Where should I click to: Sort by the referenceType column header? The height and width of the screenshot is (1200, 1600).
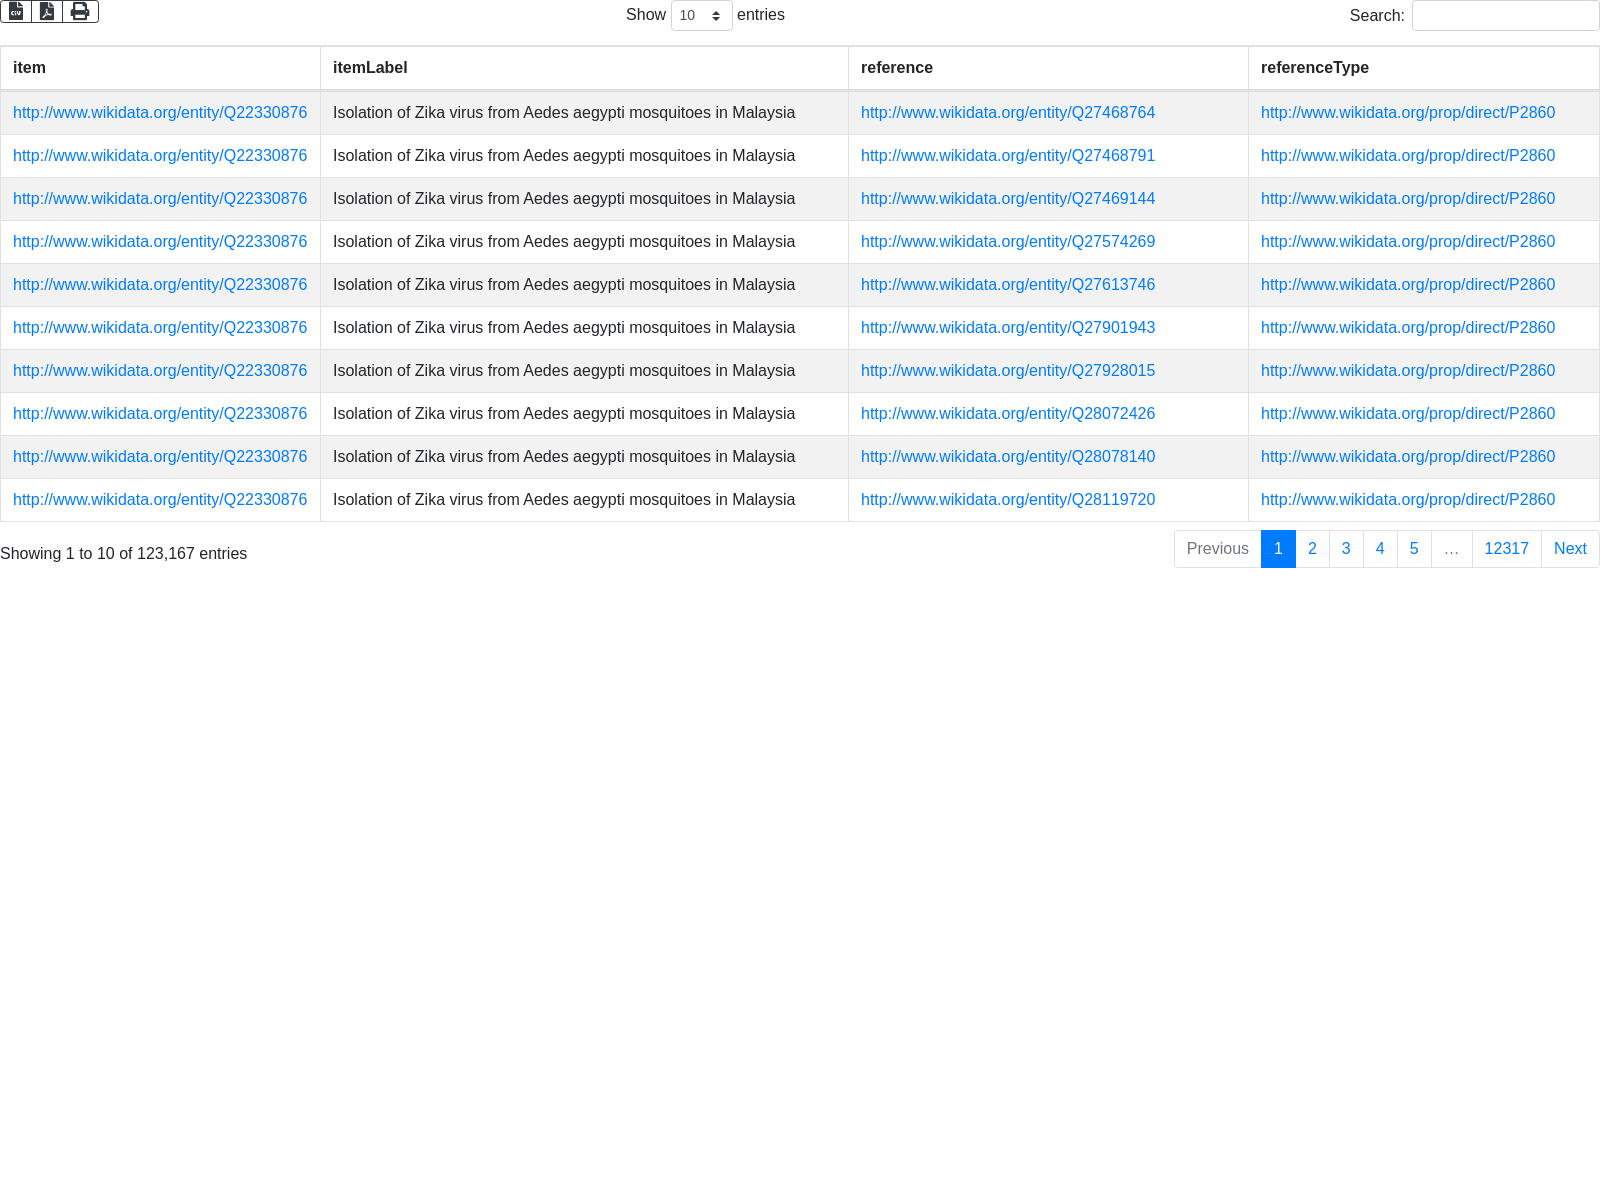pos(1424,68)
